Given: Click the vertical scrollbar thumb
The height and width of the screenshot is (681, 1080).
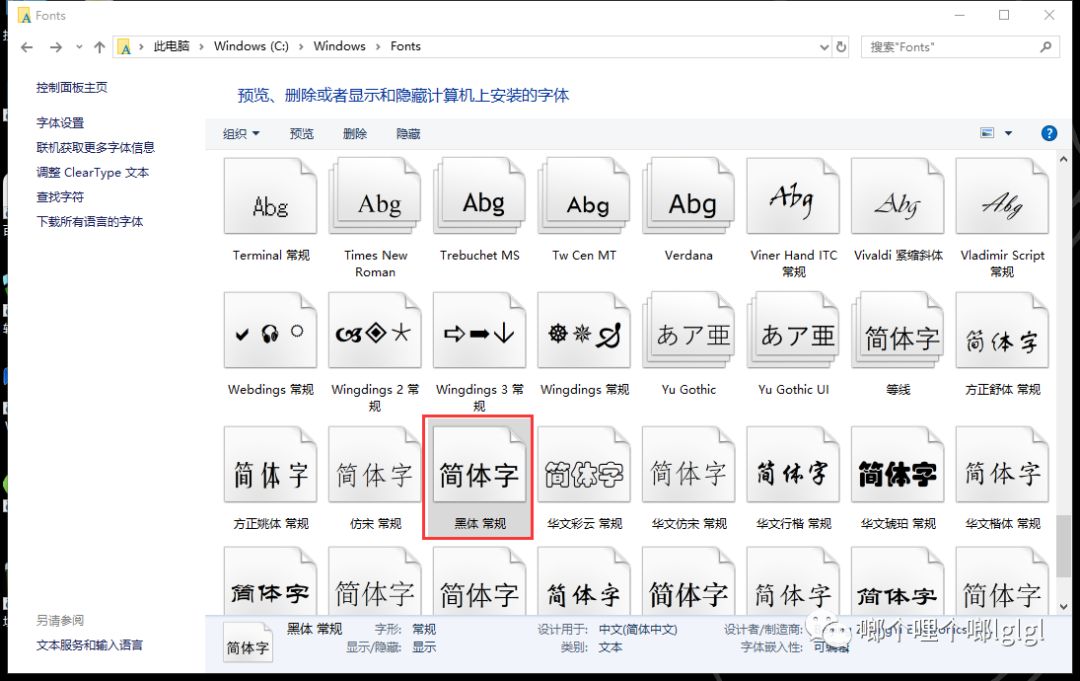Looking at the screenshot, I should coord(1063,545).
